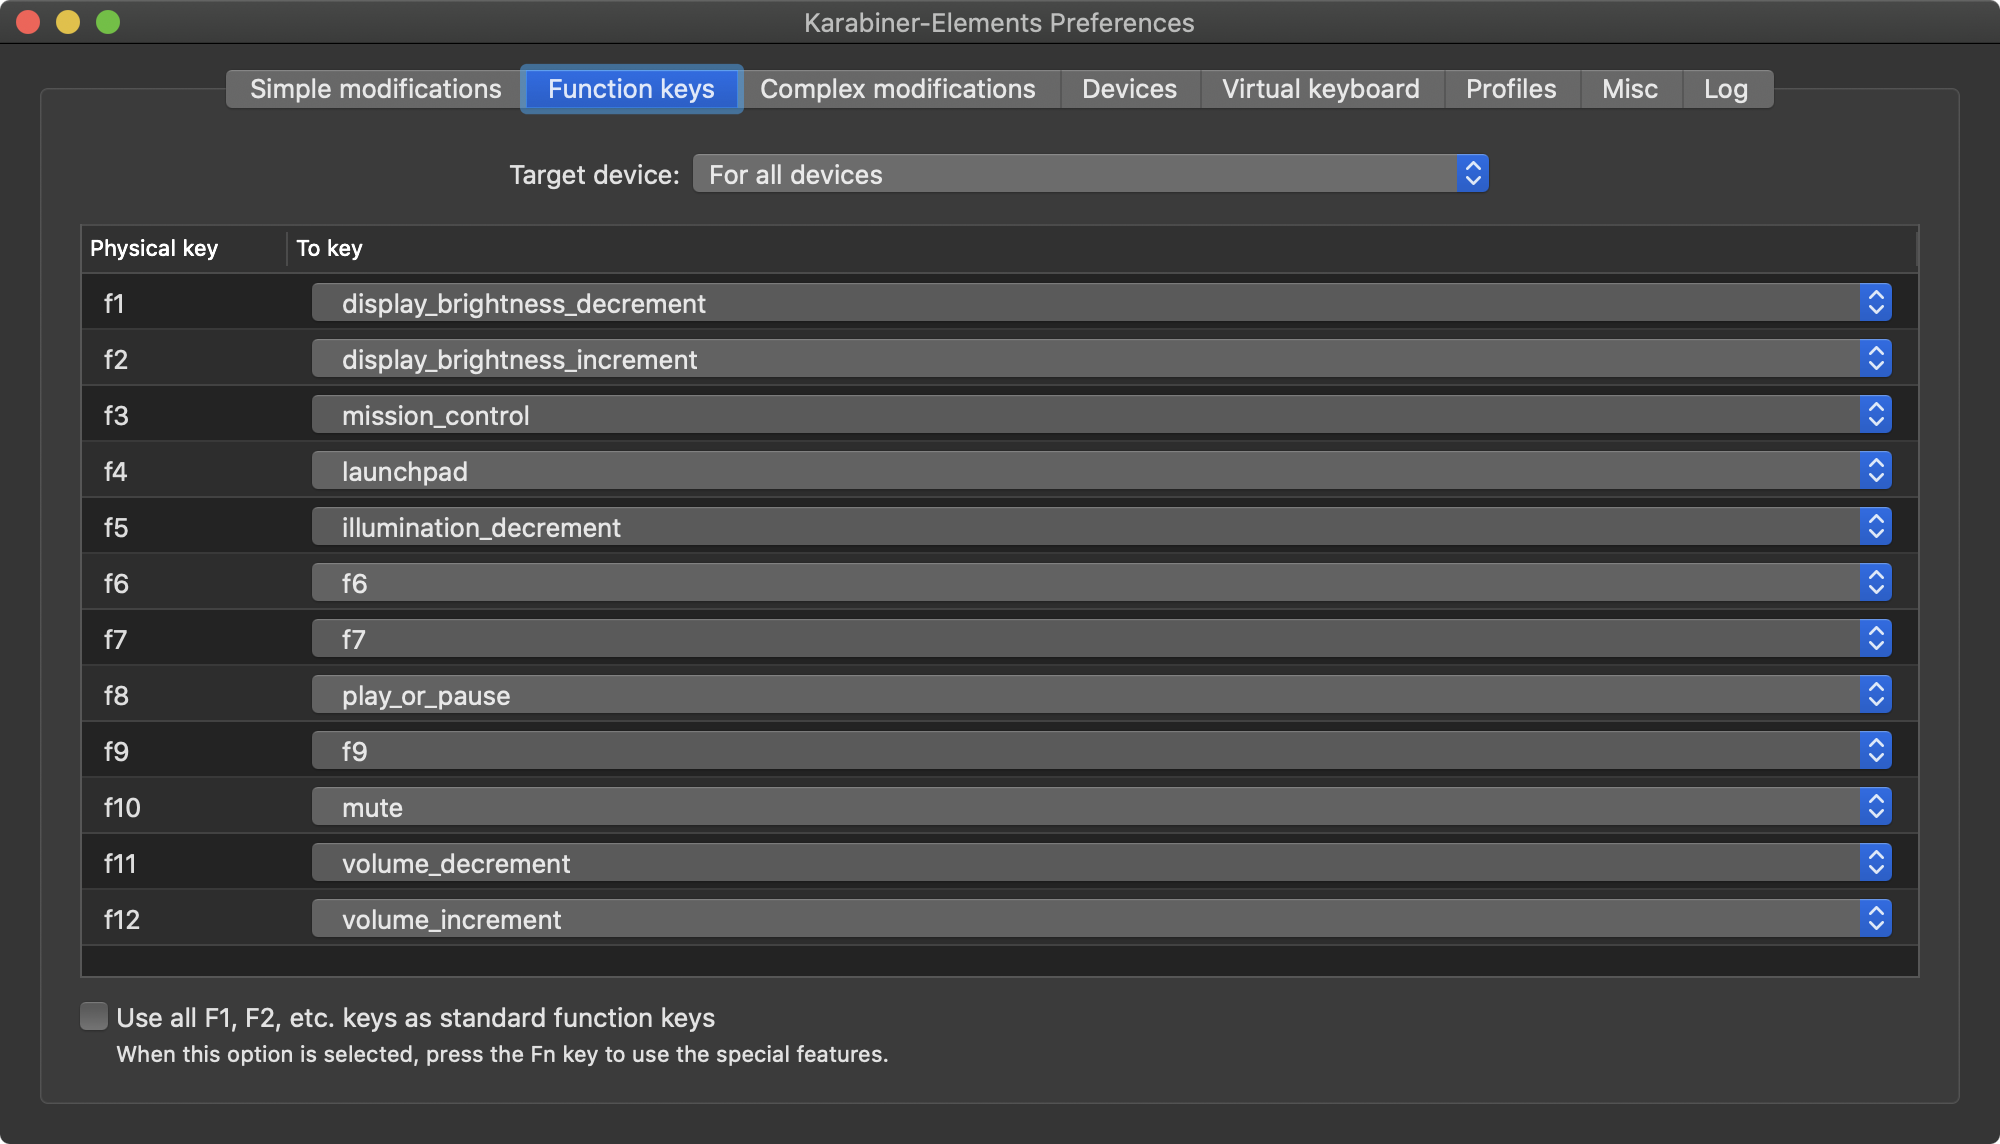Change the f3 mission_control mapping
The width and height of the screenshot is (2000, 1144).
[x=1101, y=415]
